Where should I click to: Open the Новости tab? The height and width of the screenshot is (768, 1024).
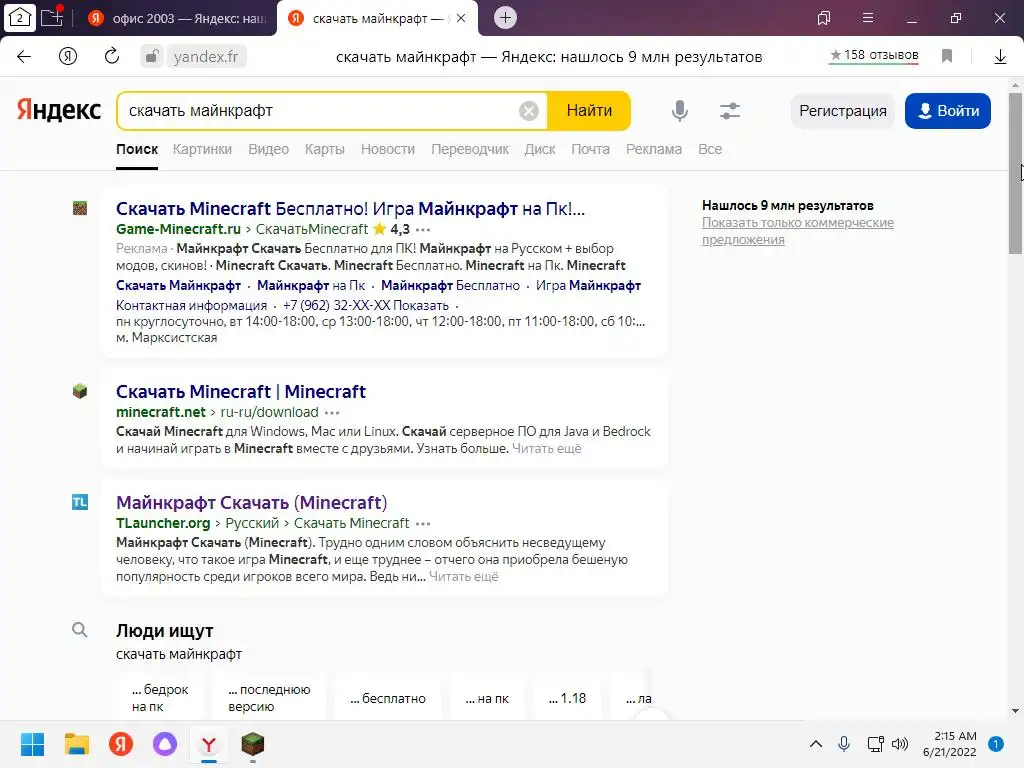click(x=388, y=150)
